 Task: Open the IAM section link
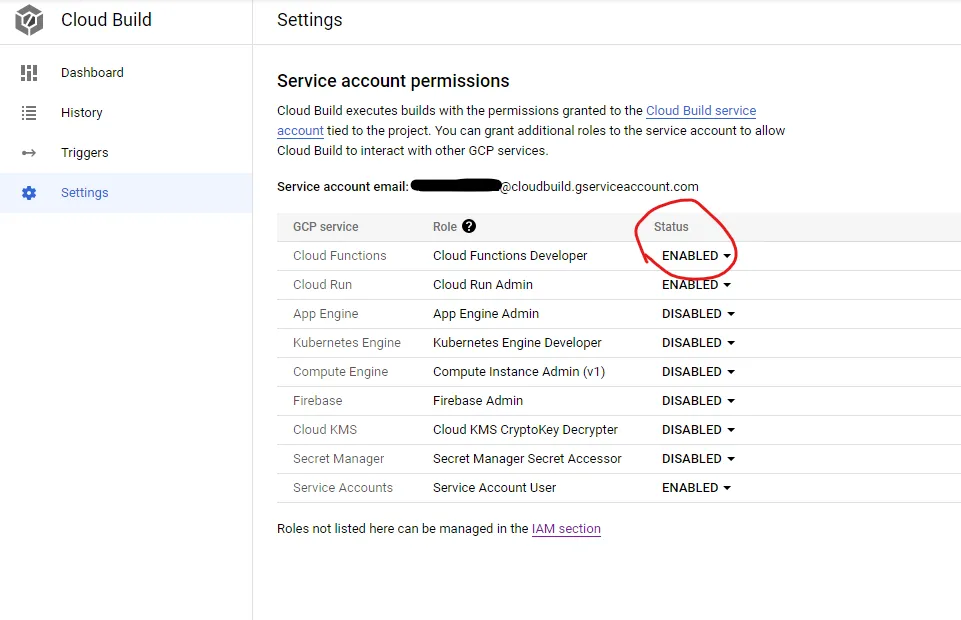566,529
